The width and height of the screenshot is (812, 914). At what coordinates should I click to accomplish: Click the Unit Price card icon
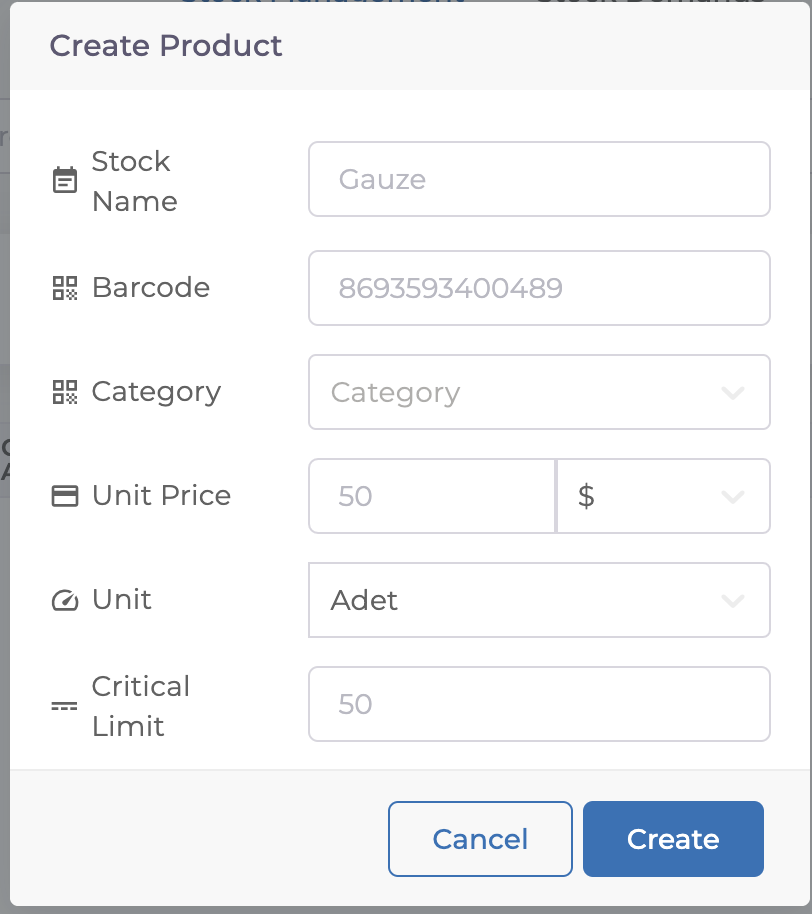pyautogui.click(x=65, y=496)
